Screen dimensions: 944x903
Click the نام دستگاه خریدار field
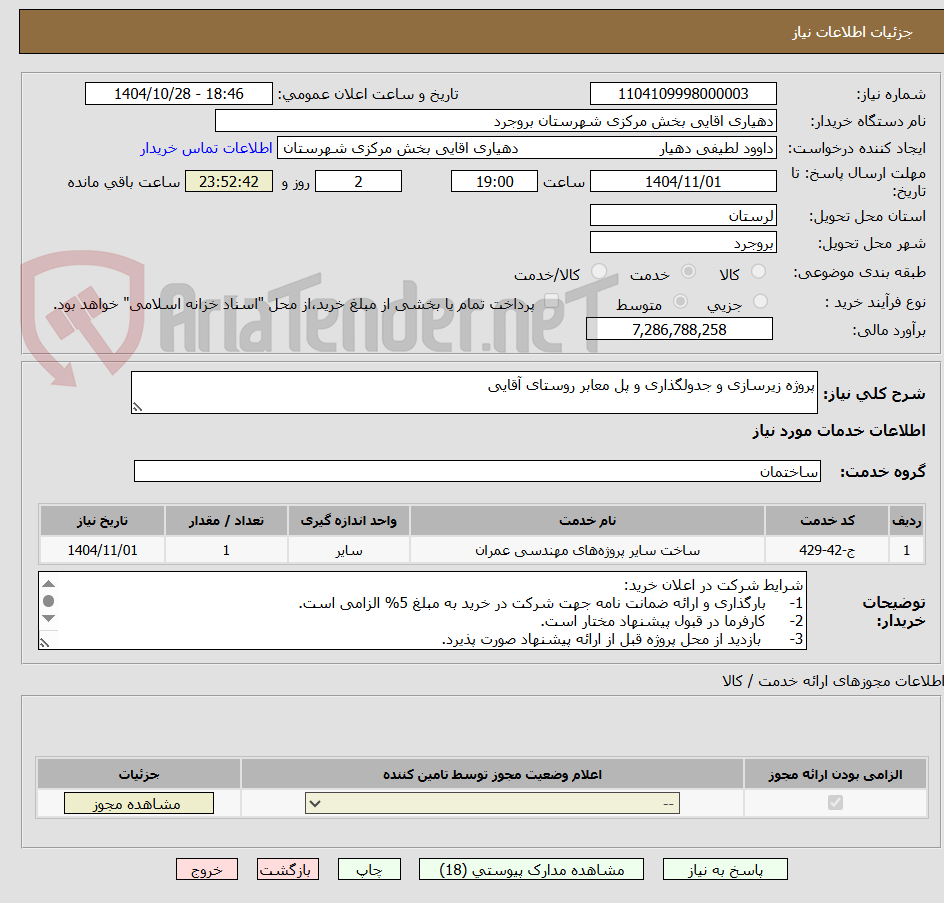point(495,121)
